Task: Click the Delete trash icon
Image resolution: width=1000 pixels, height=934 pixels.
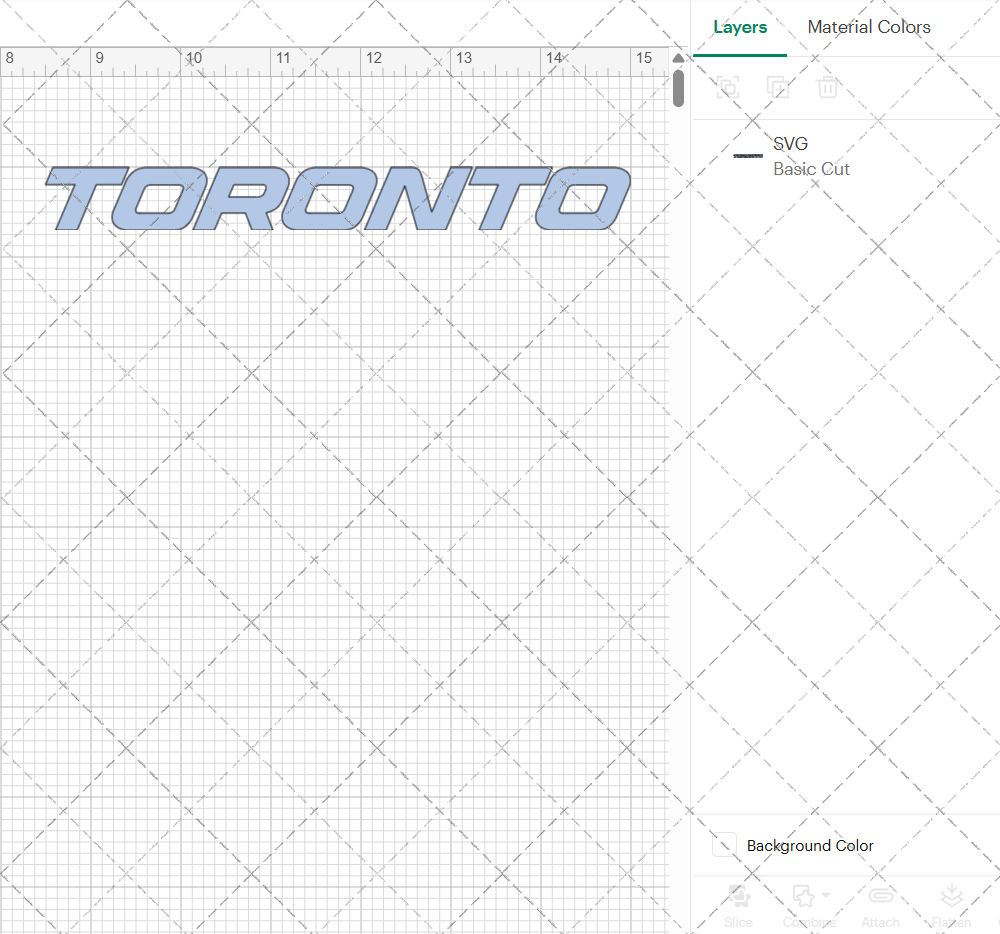Action: [827, 87]
